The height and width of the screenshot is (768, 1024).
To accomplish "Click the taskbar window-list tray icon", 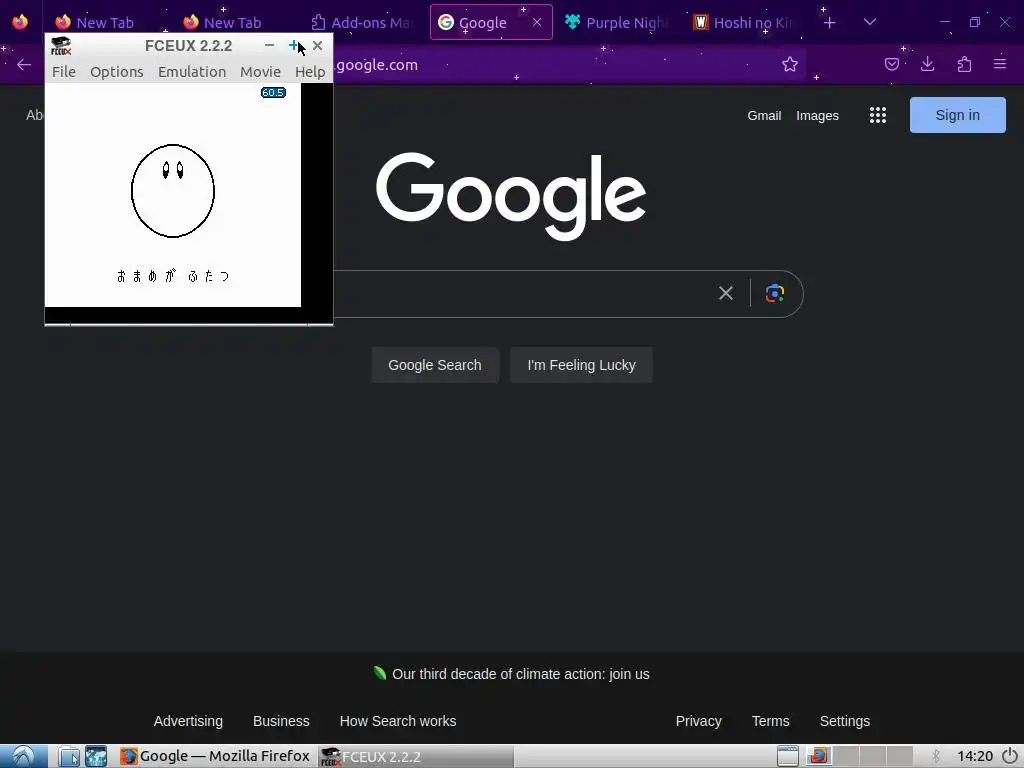I will tap(788, 756).
